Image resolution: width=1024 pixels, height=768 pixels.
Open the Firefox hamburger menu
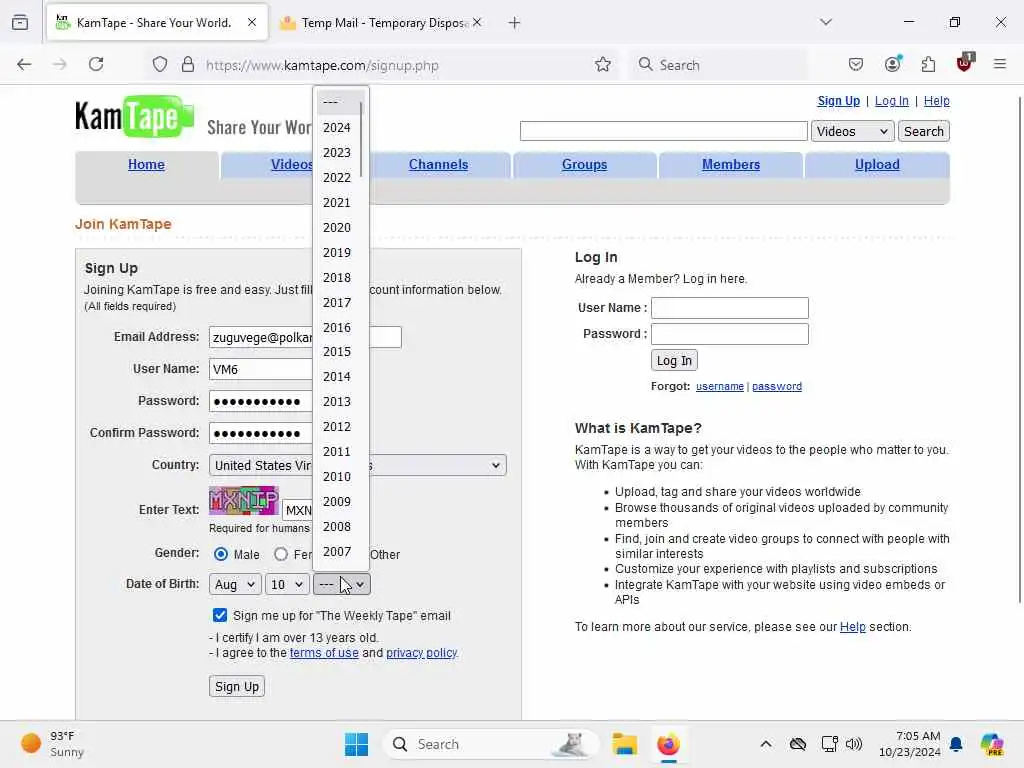tap(999, 64)
